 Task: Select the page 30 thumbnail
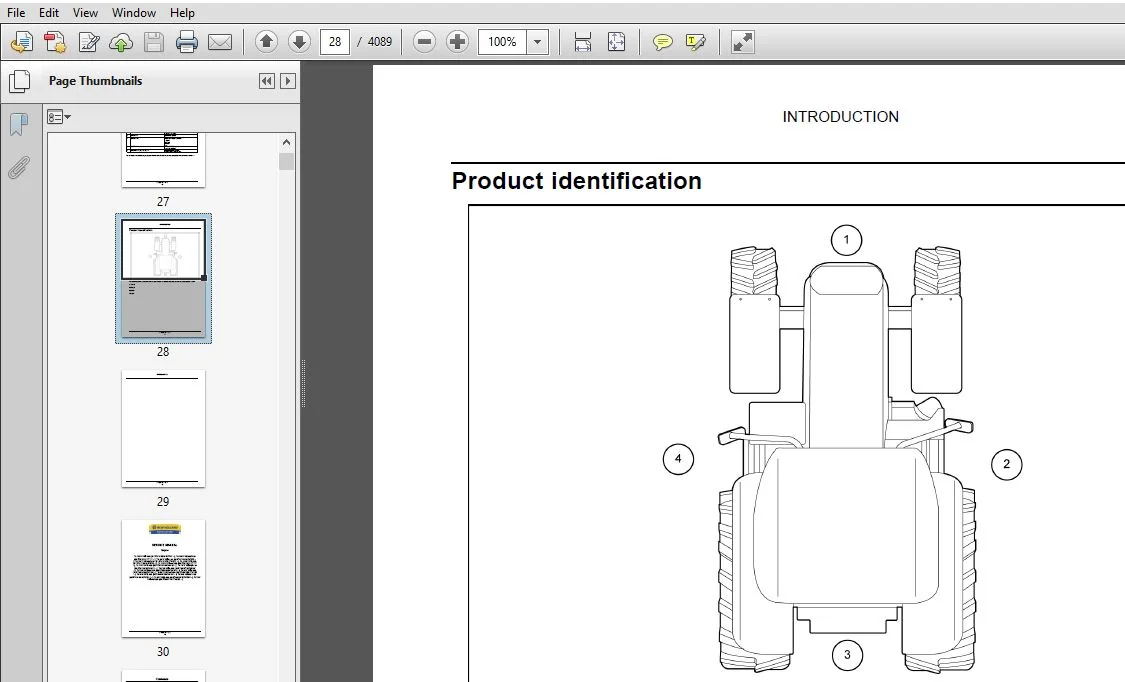pos(163,579)
